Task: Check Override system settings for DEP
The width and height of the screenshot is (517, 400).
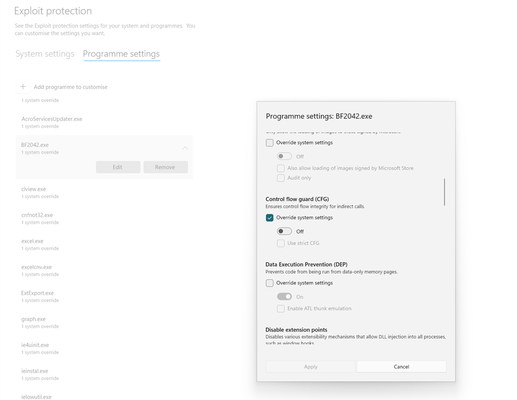Action: [x=270, y=283]
